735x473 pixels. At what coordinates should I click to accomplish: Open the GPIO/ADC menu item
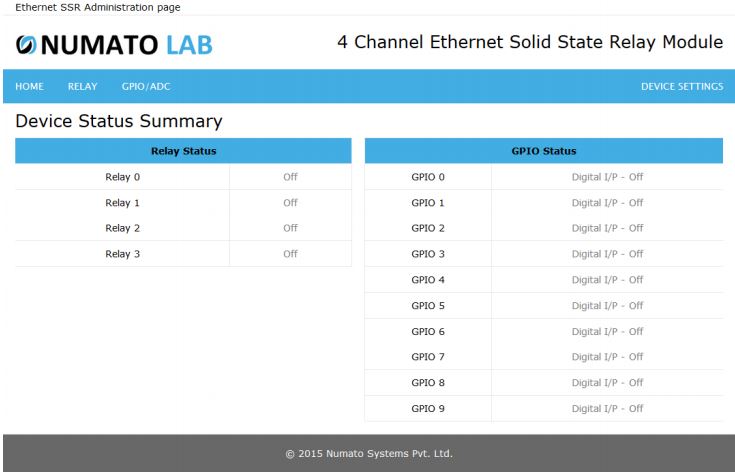(x=146, y=86)
